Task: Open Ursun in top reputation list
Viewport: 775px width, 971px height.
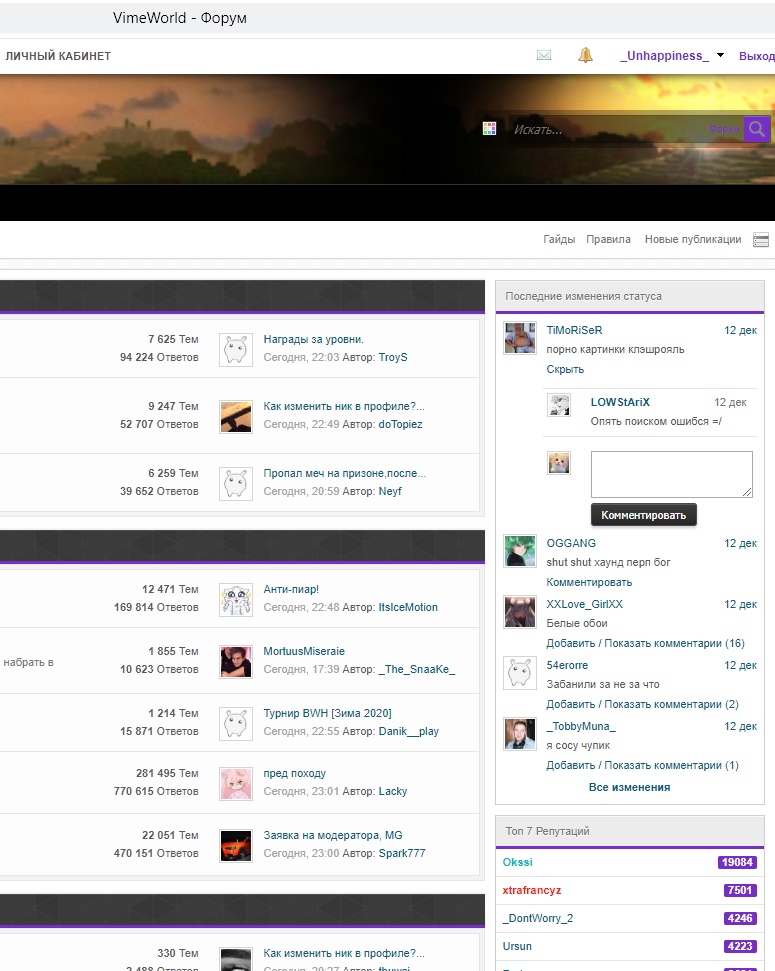Action: coord(517,946)
